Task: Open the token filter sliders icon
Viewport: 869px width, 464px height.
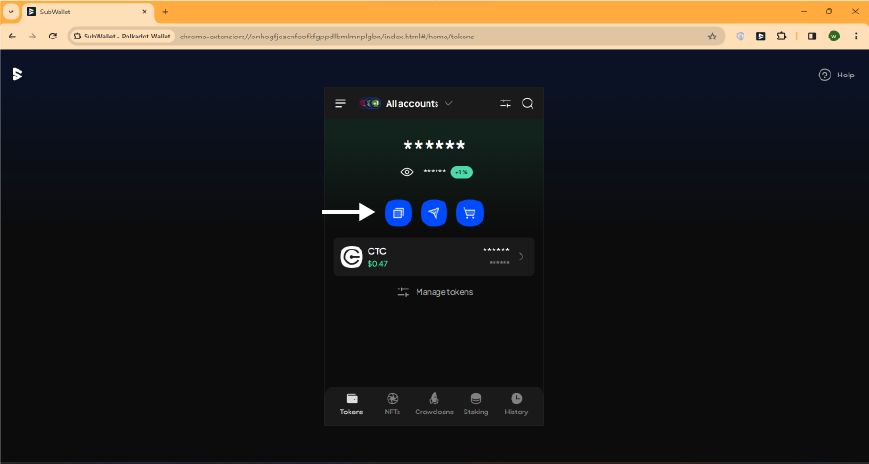Action: [x=505, y=104]
